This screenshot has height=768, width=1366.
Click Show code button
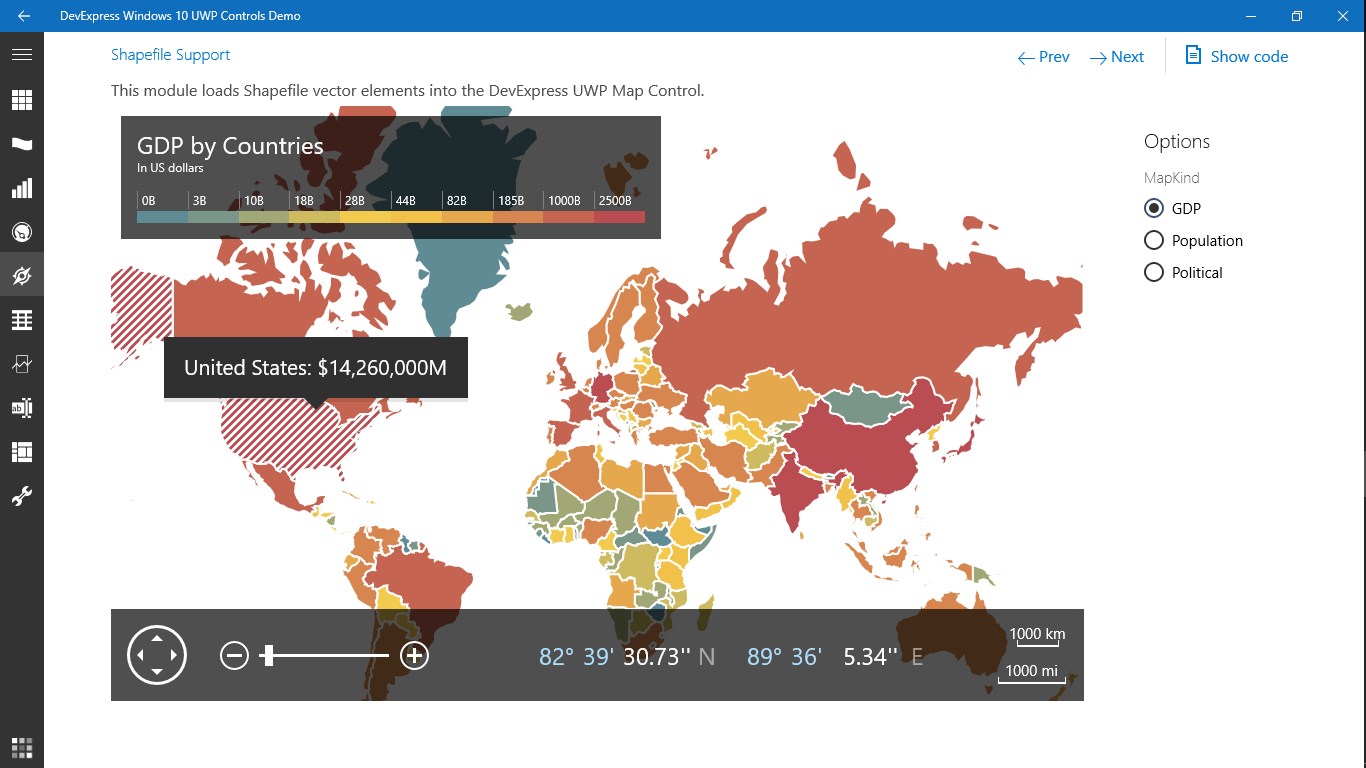coord(1237,56)
